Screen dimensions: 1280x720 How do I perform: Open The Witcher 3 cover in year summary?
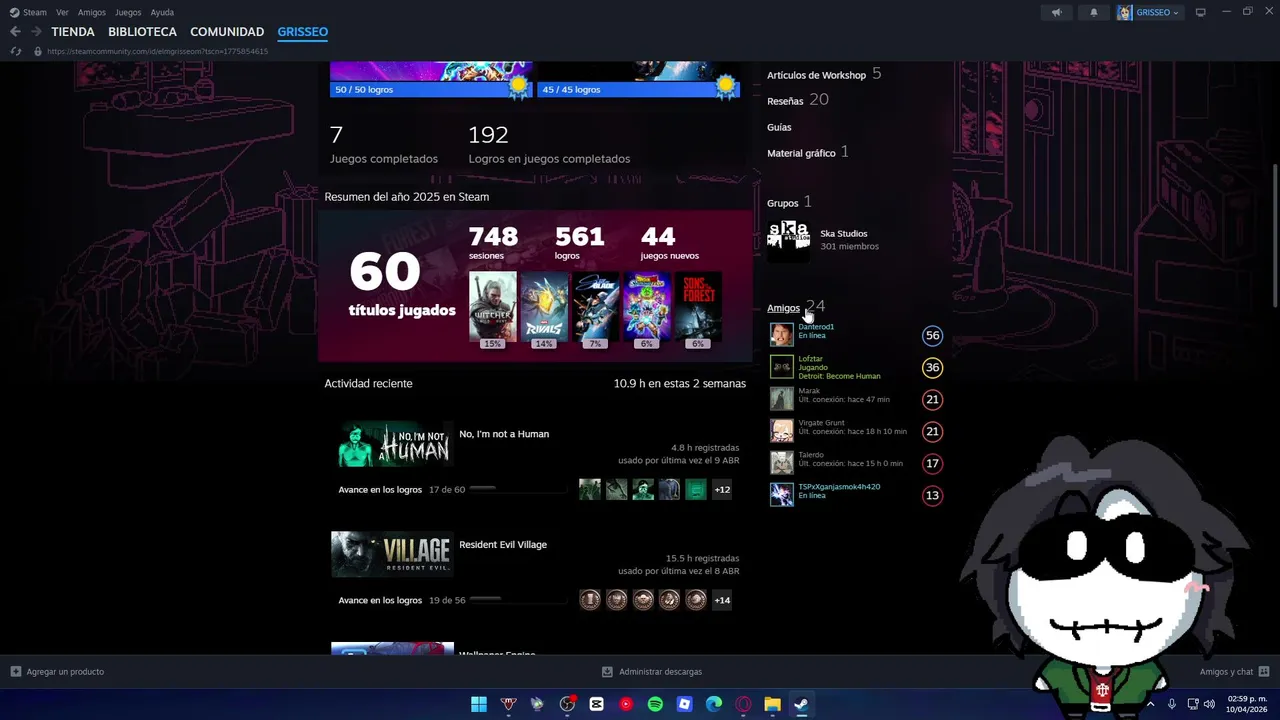click(x=493, y=307)
